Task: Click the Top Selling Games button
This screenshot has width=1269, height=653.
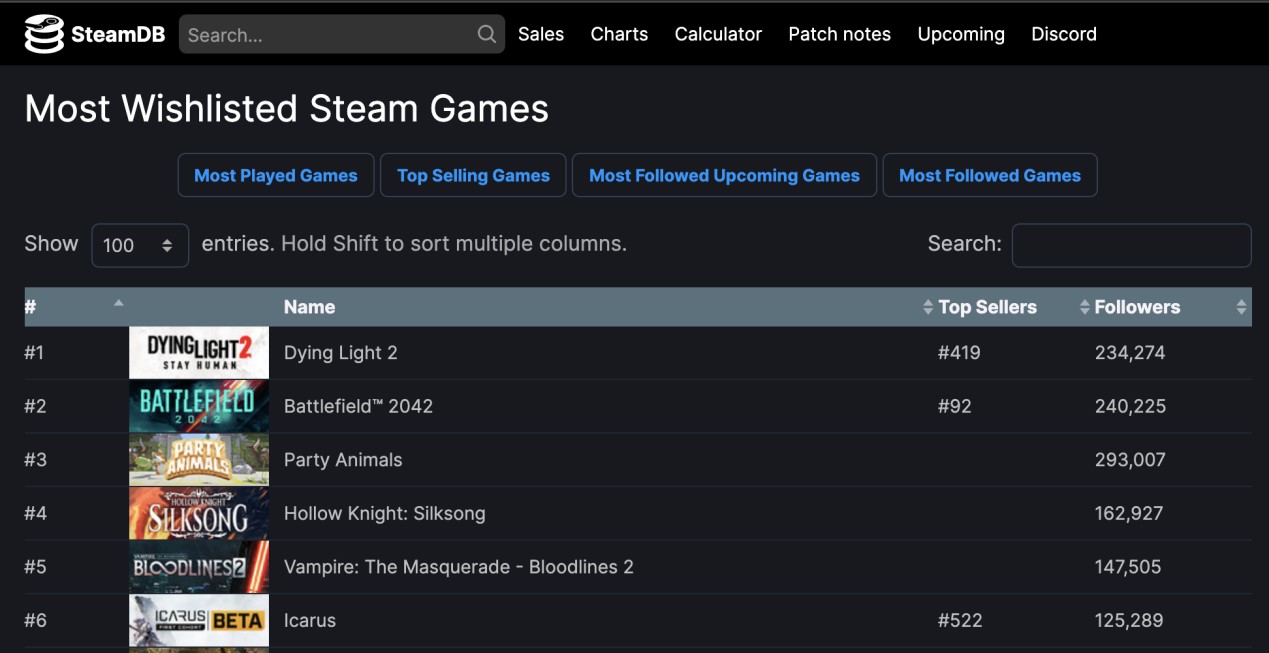Action: click(x=473, y=175)
